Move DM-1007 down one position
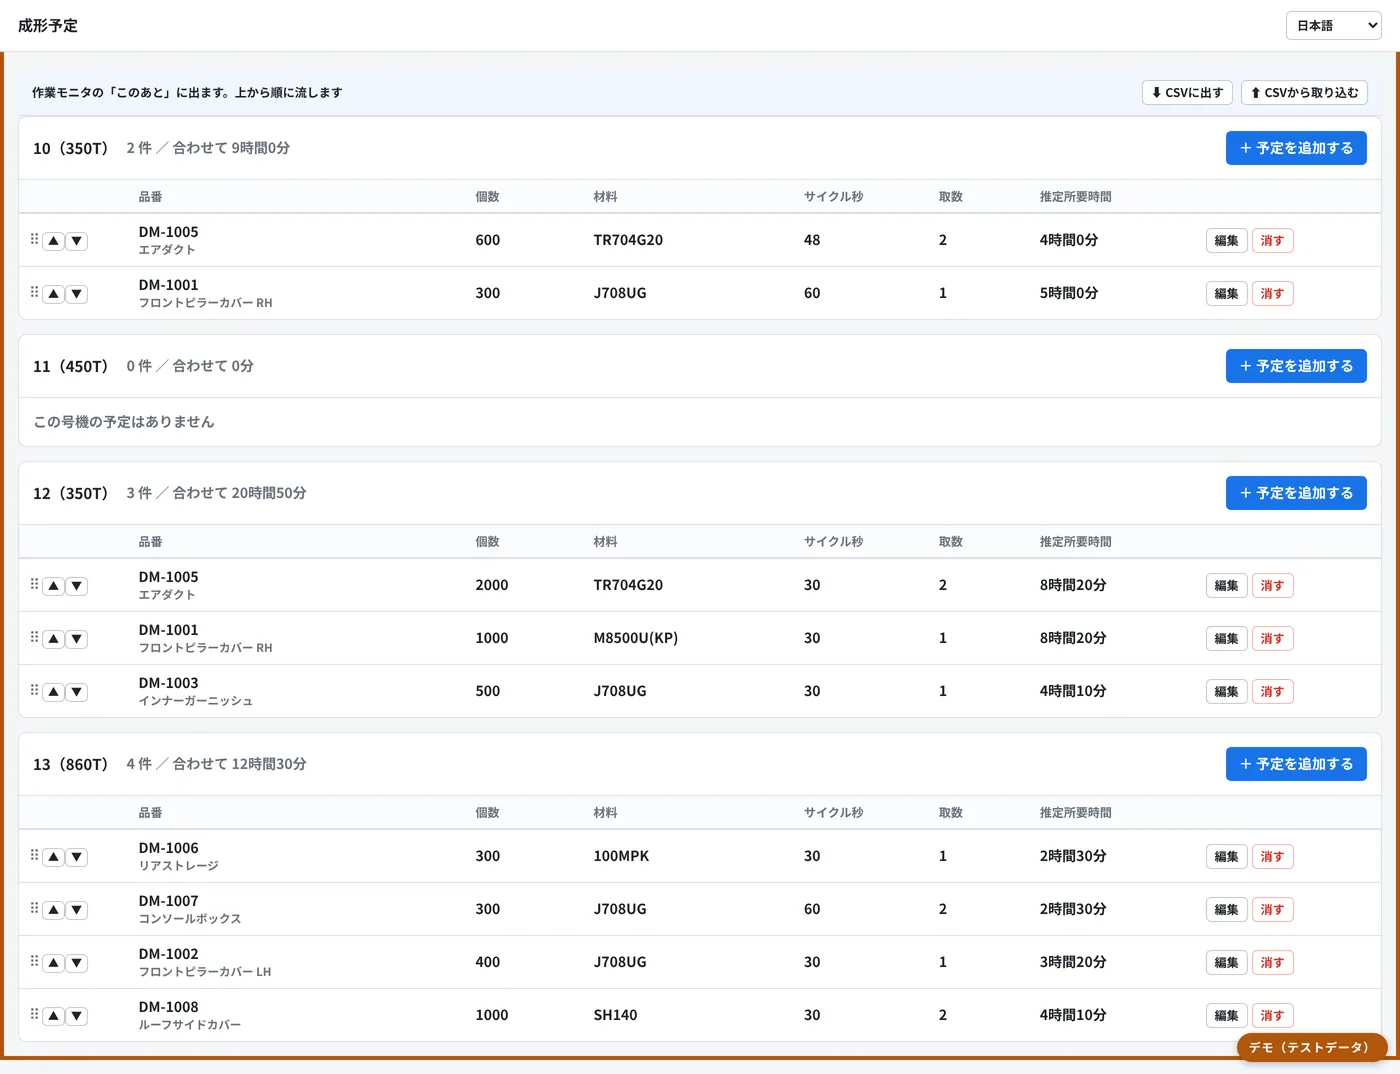The image size is (1400, 1074). click(x=77, y=910)
